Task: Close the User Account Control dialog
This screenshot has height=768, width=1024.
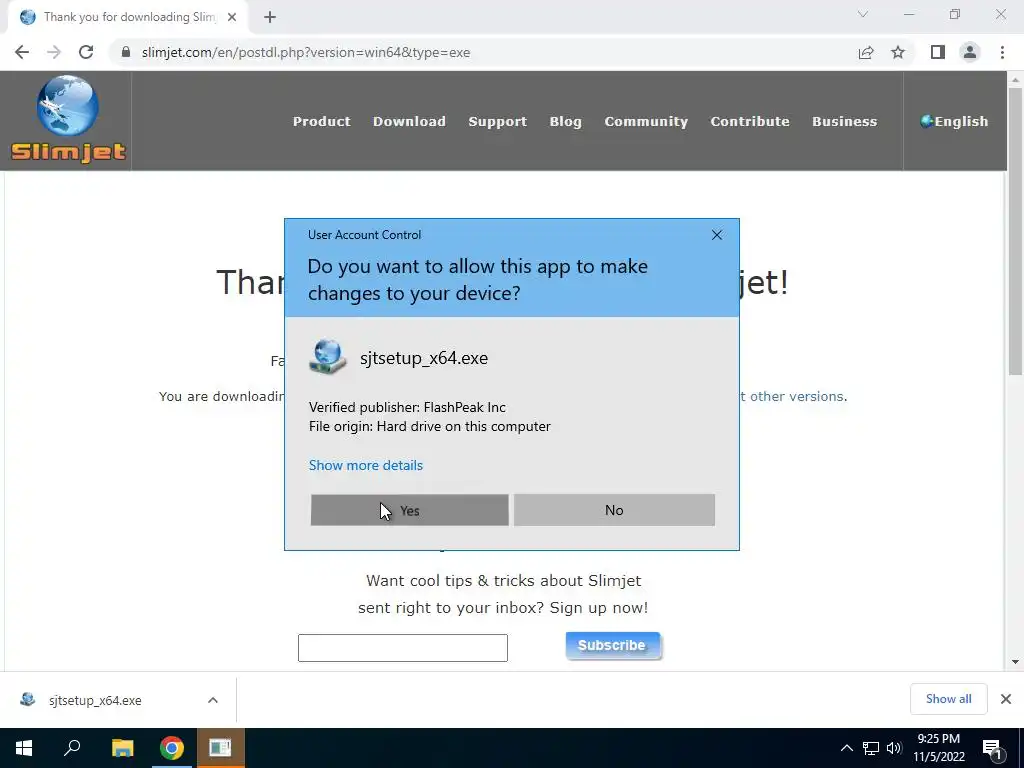Action: pos(716,235)
